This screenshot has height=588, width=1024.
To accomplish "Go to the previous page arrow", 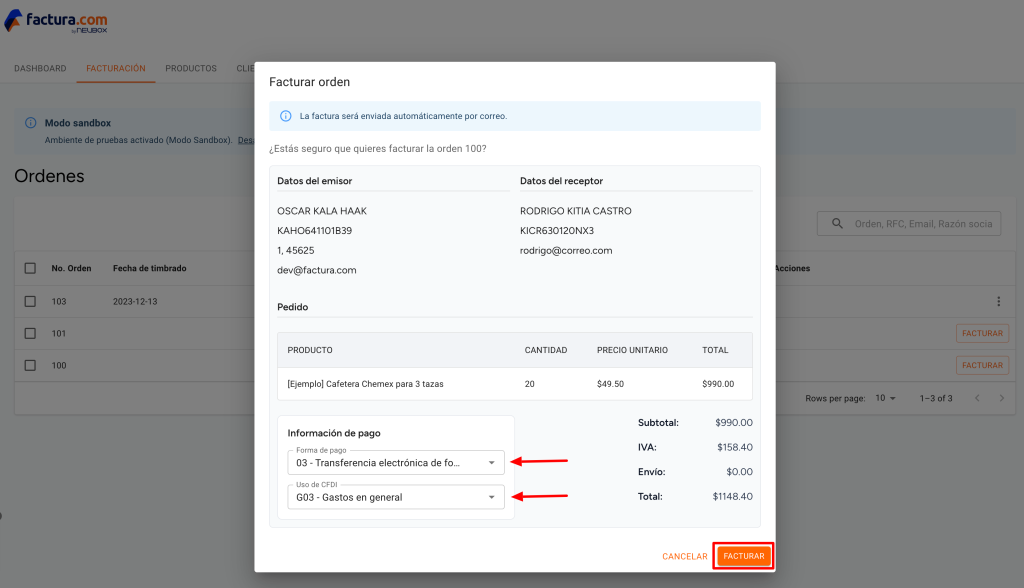I will coord(977,398).
